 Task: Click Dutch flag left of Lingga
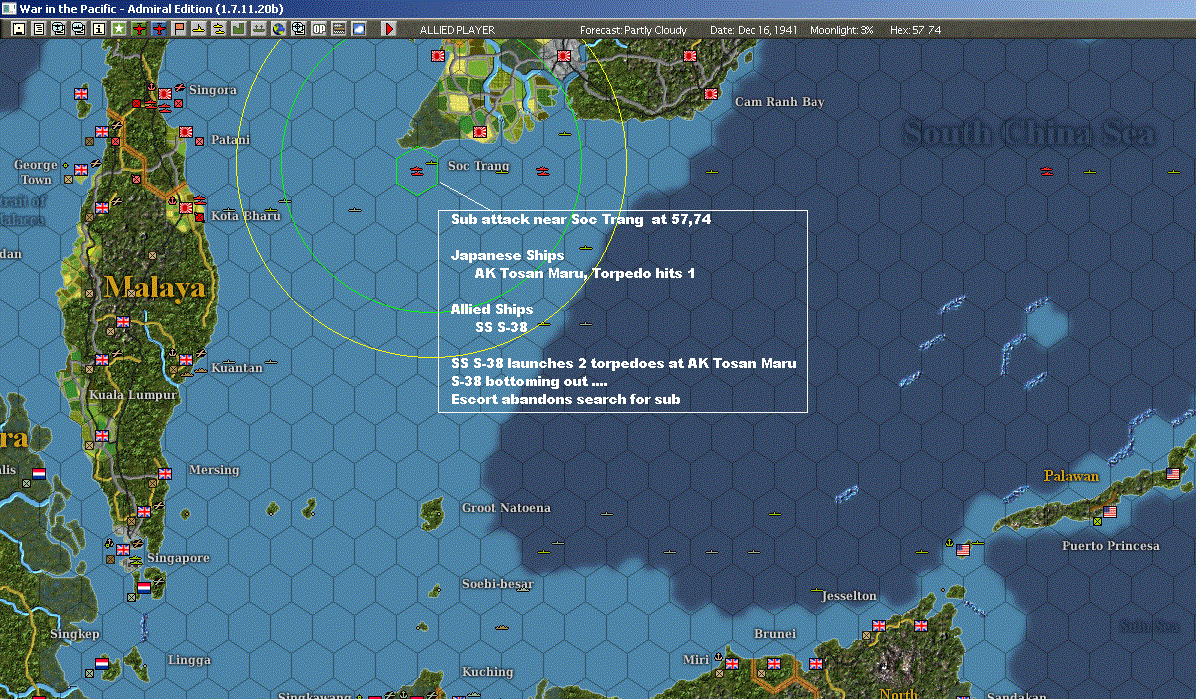101,663
